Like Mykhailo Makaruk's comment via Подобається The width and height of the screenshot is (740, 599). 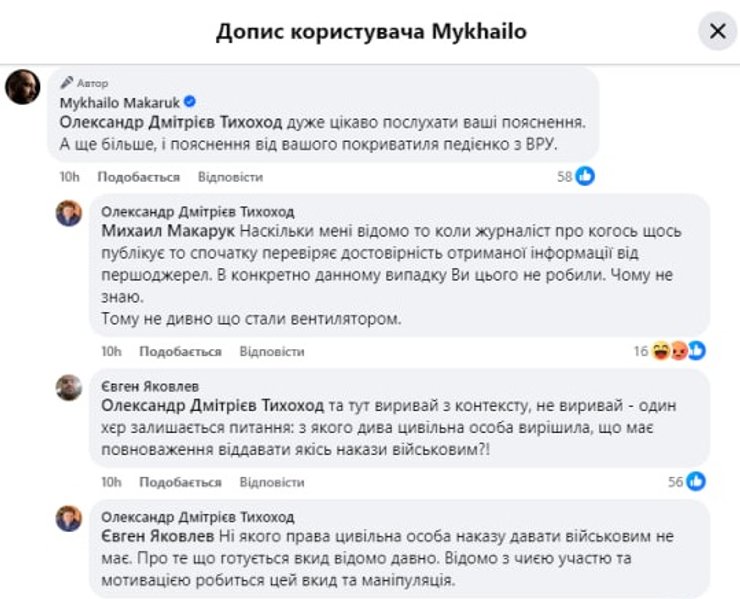pos(138,177)
